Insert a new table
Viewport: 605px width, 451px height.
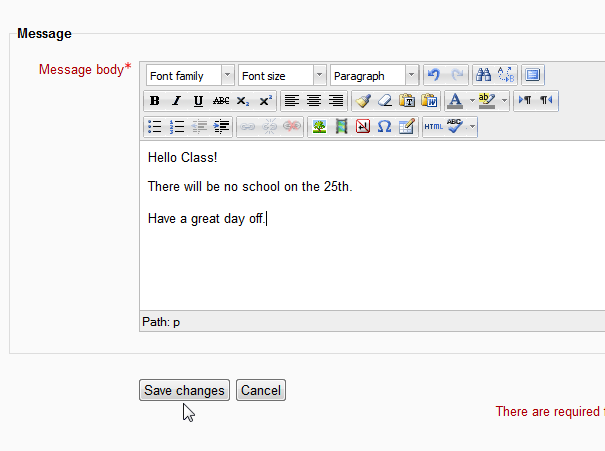point(407,127)
